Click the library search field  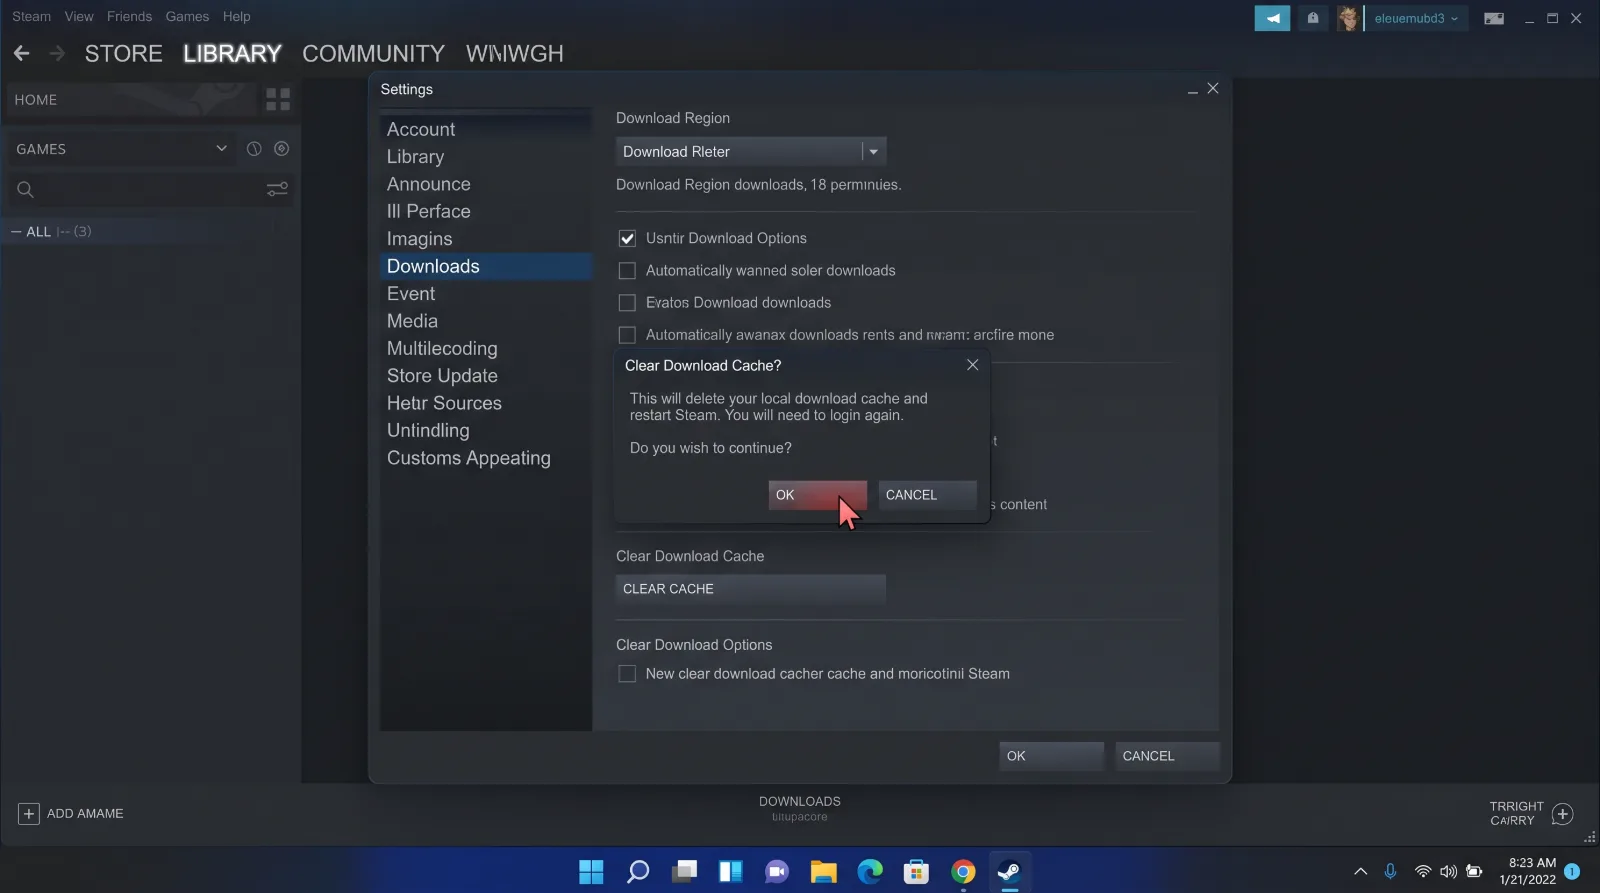click(x=136, y=189)
